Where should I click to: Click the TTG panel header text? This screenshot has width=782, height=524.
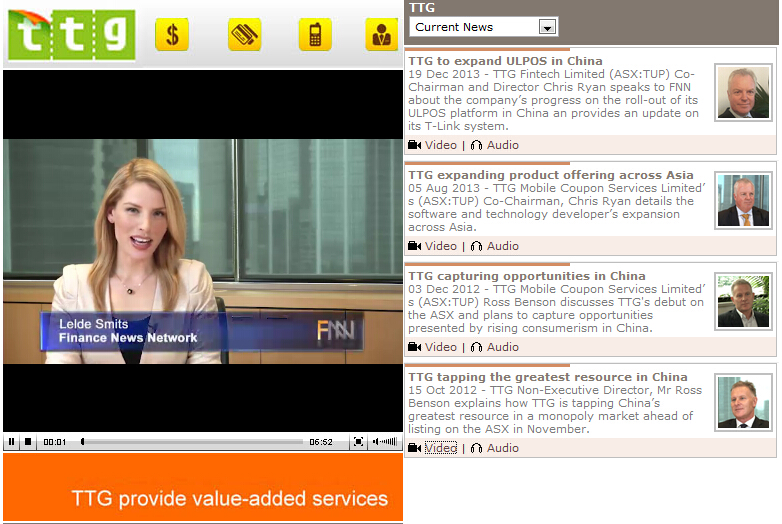[422, 7]
